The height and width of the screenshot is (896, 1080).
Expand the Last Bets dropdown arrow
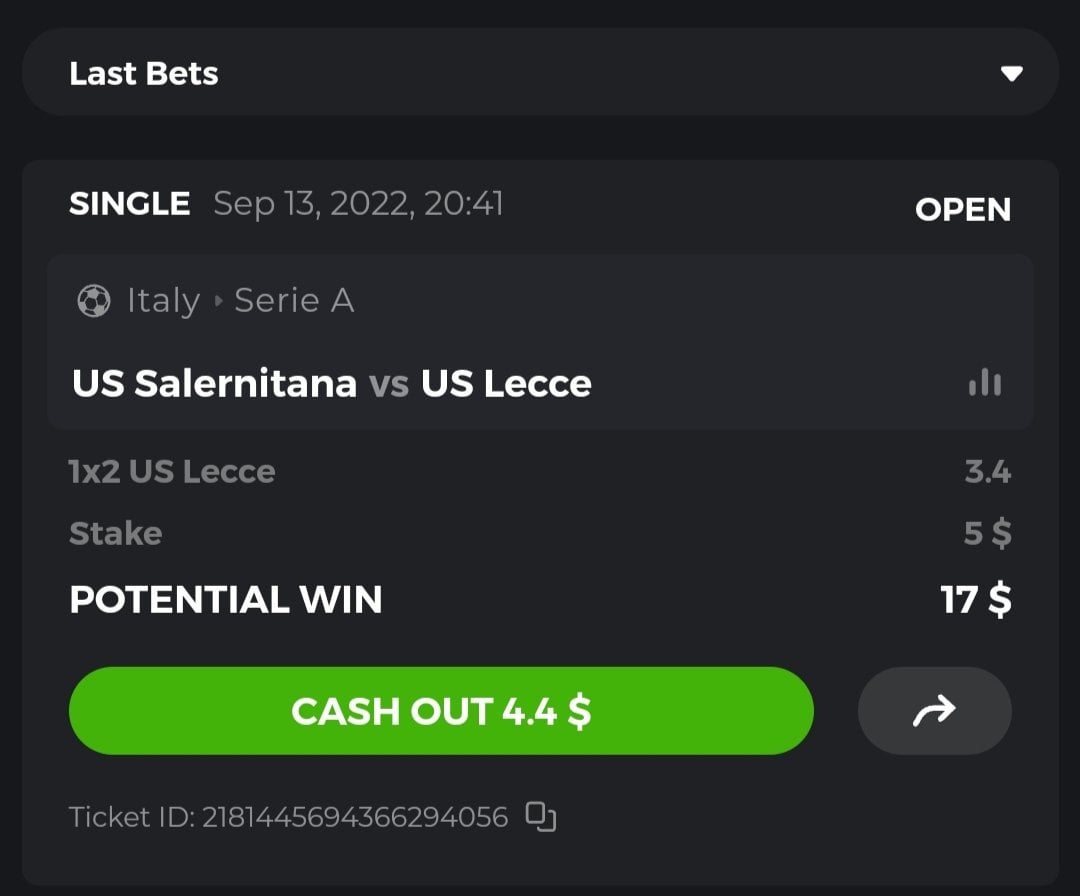1012,74
